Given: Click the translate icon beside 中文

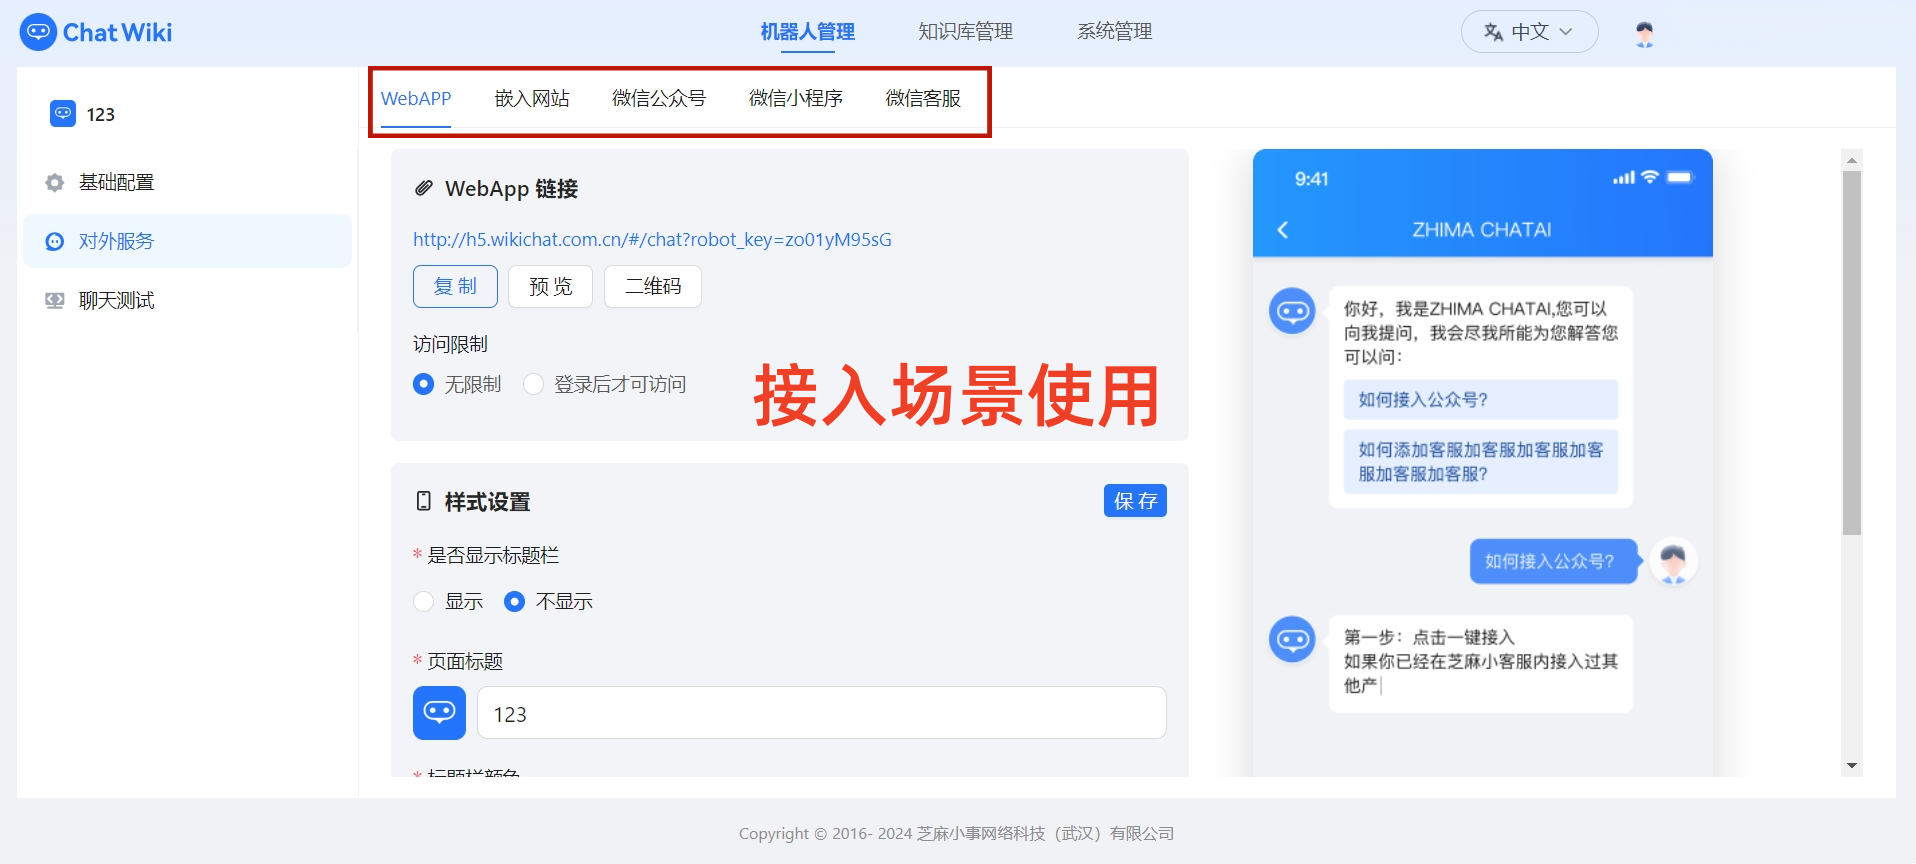Looking at the screenshot, I should coord(1493,32).
